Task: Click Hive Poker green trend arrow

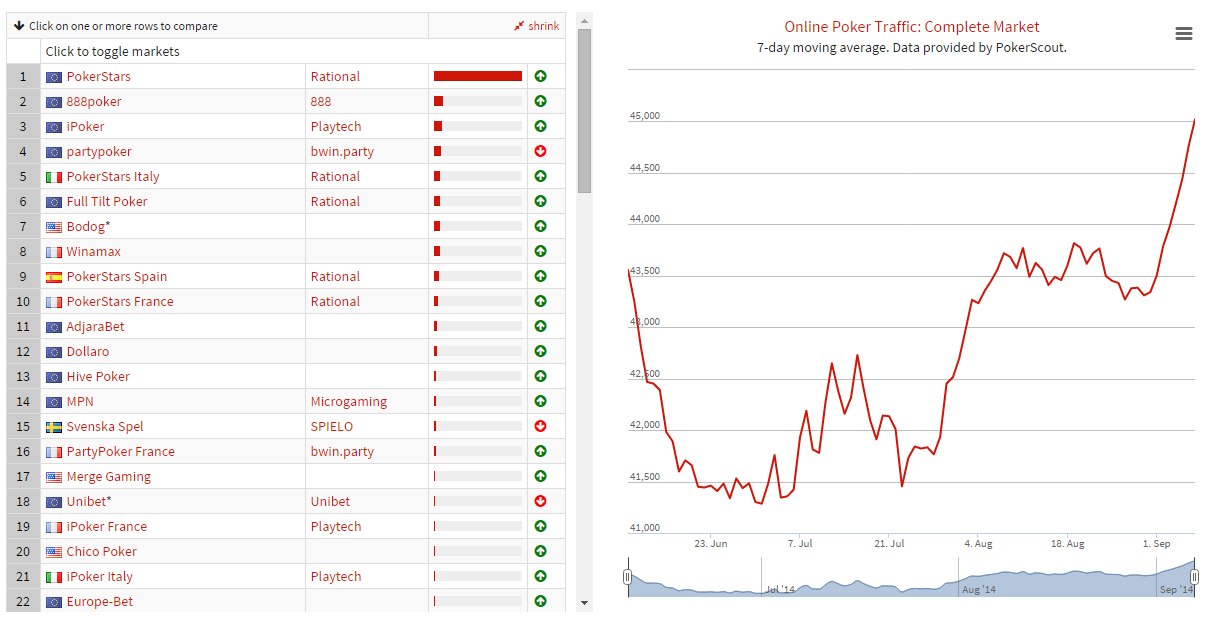Action: pos(541,376)
